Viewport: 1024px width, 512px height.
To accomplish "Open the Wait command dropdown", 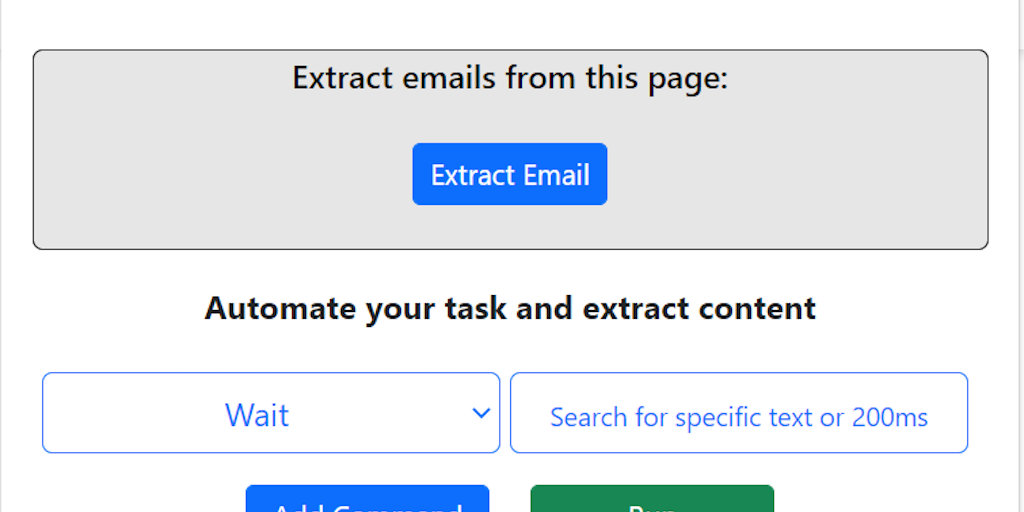I will click(x=270, y=413).
